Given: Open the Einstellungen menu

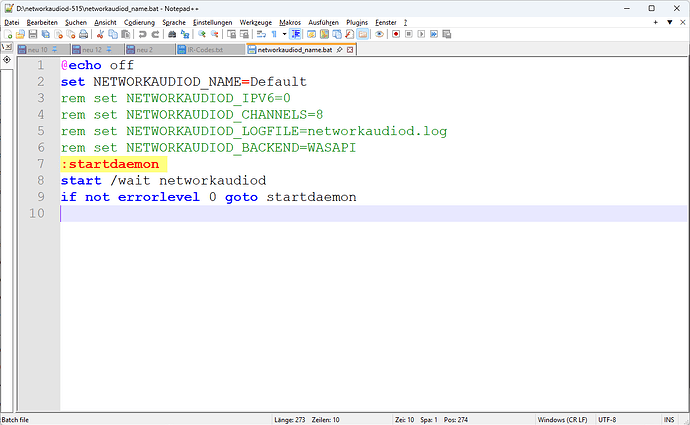Looking at the screenshot, I should 212,21.
